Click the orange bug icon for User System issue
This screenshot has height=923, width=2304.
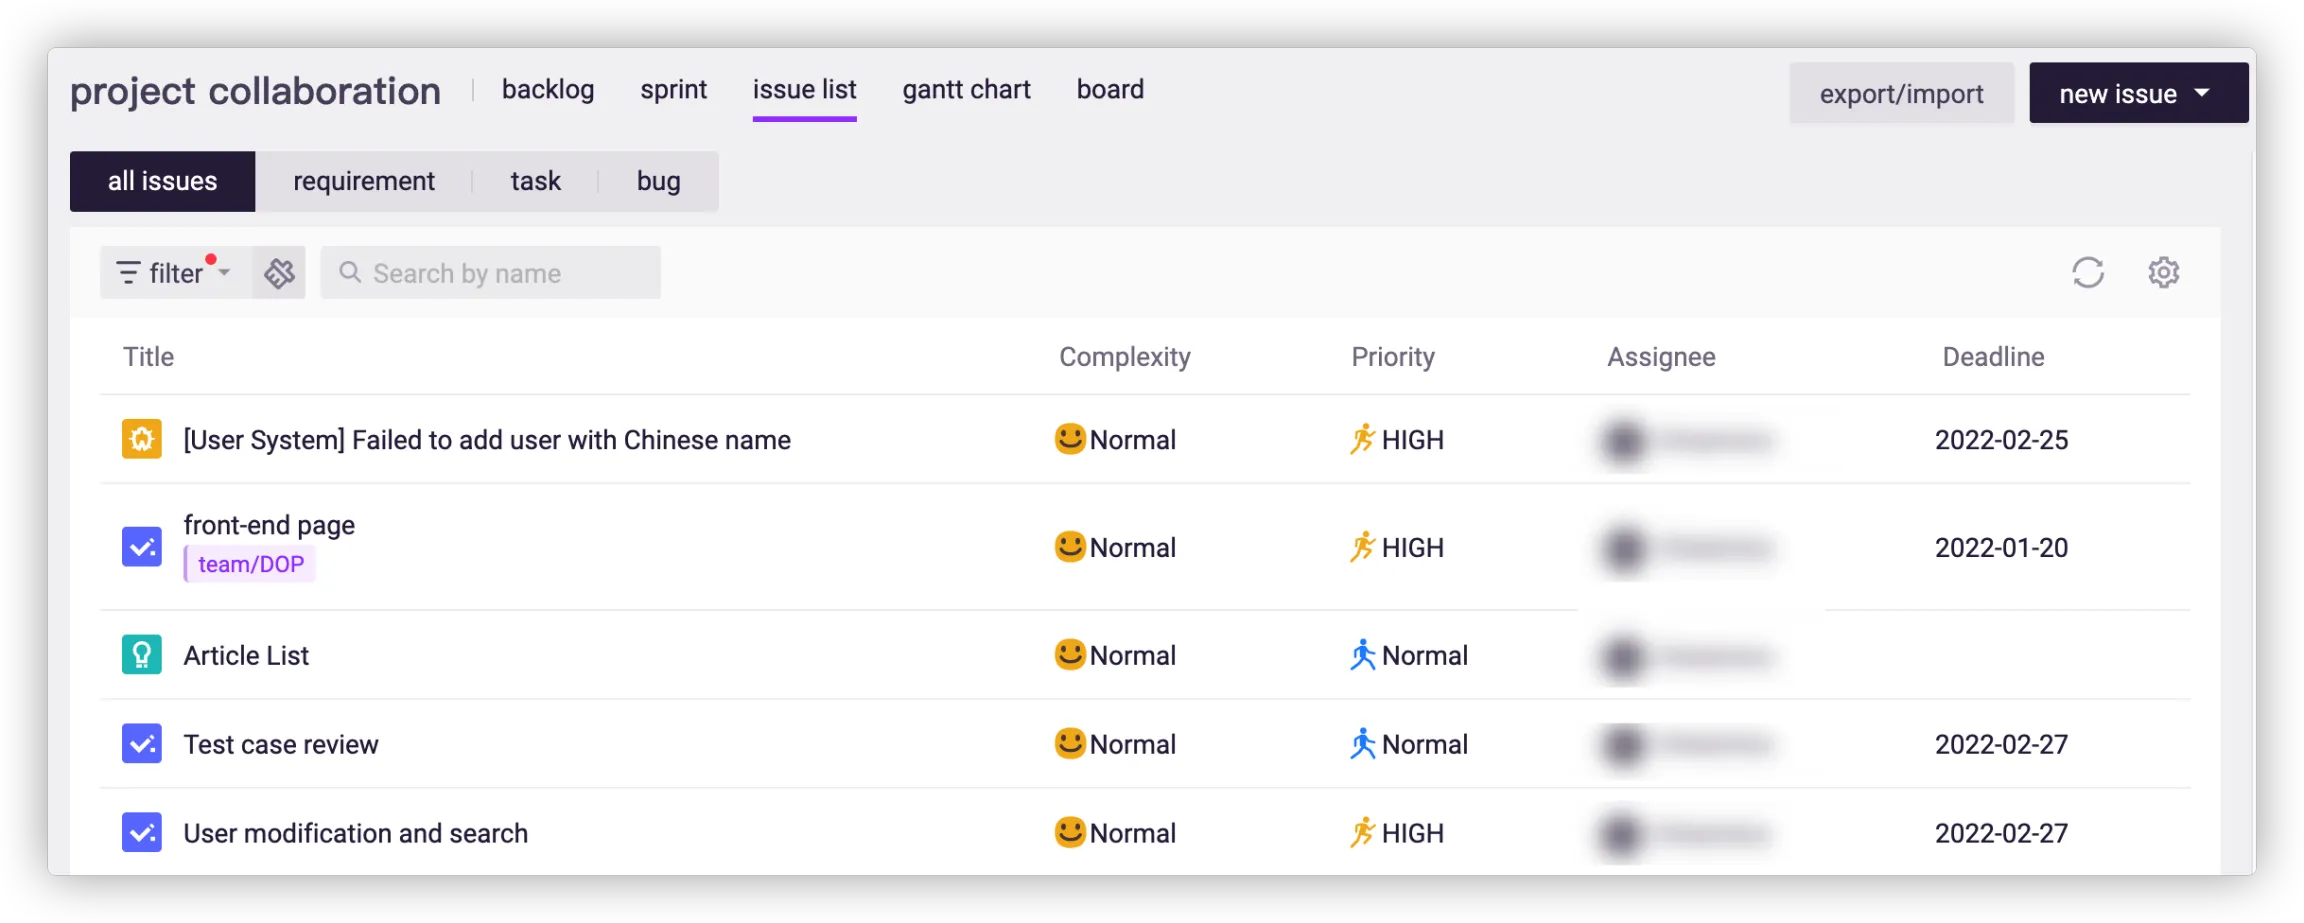tap(142, 439)
